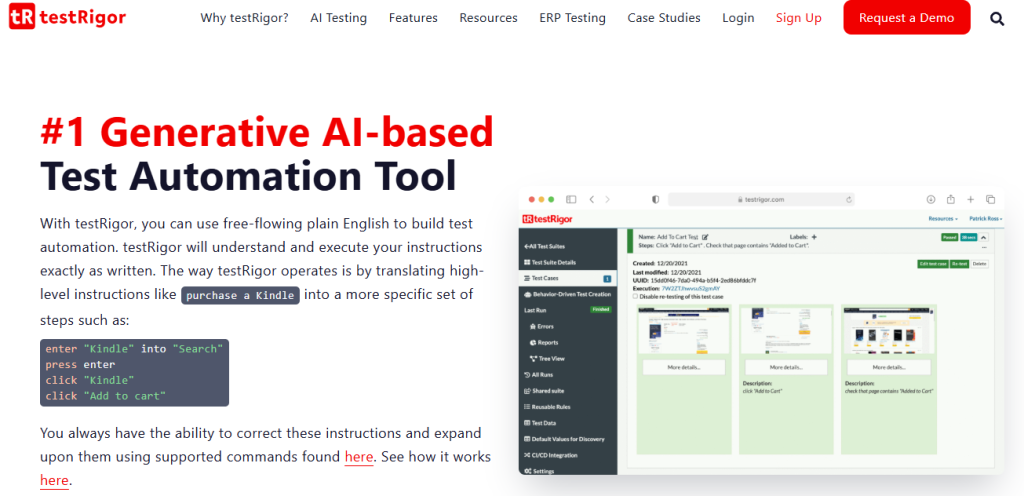This screenshot has height=496, width=1024.
Task: Click the downloads icon in the demo browser
Action: tap(931, 199)
